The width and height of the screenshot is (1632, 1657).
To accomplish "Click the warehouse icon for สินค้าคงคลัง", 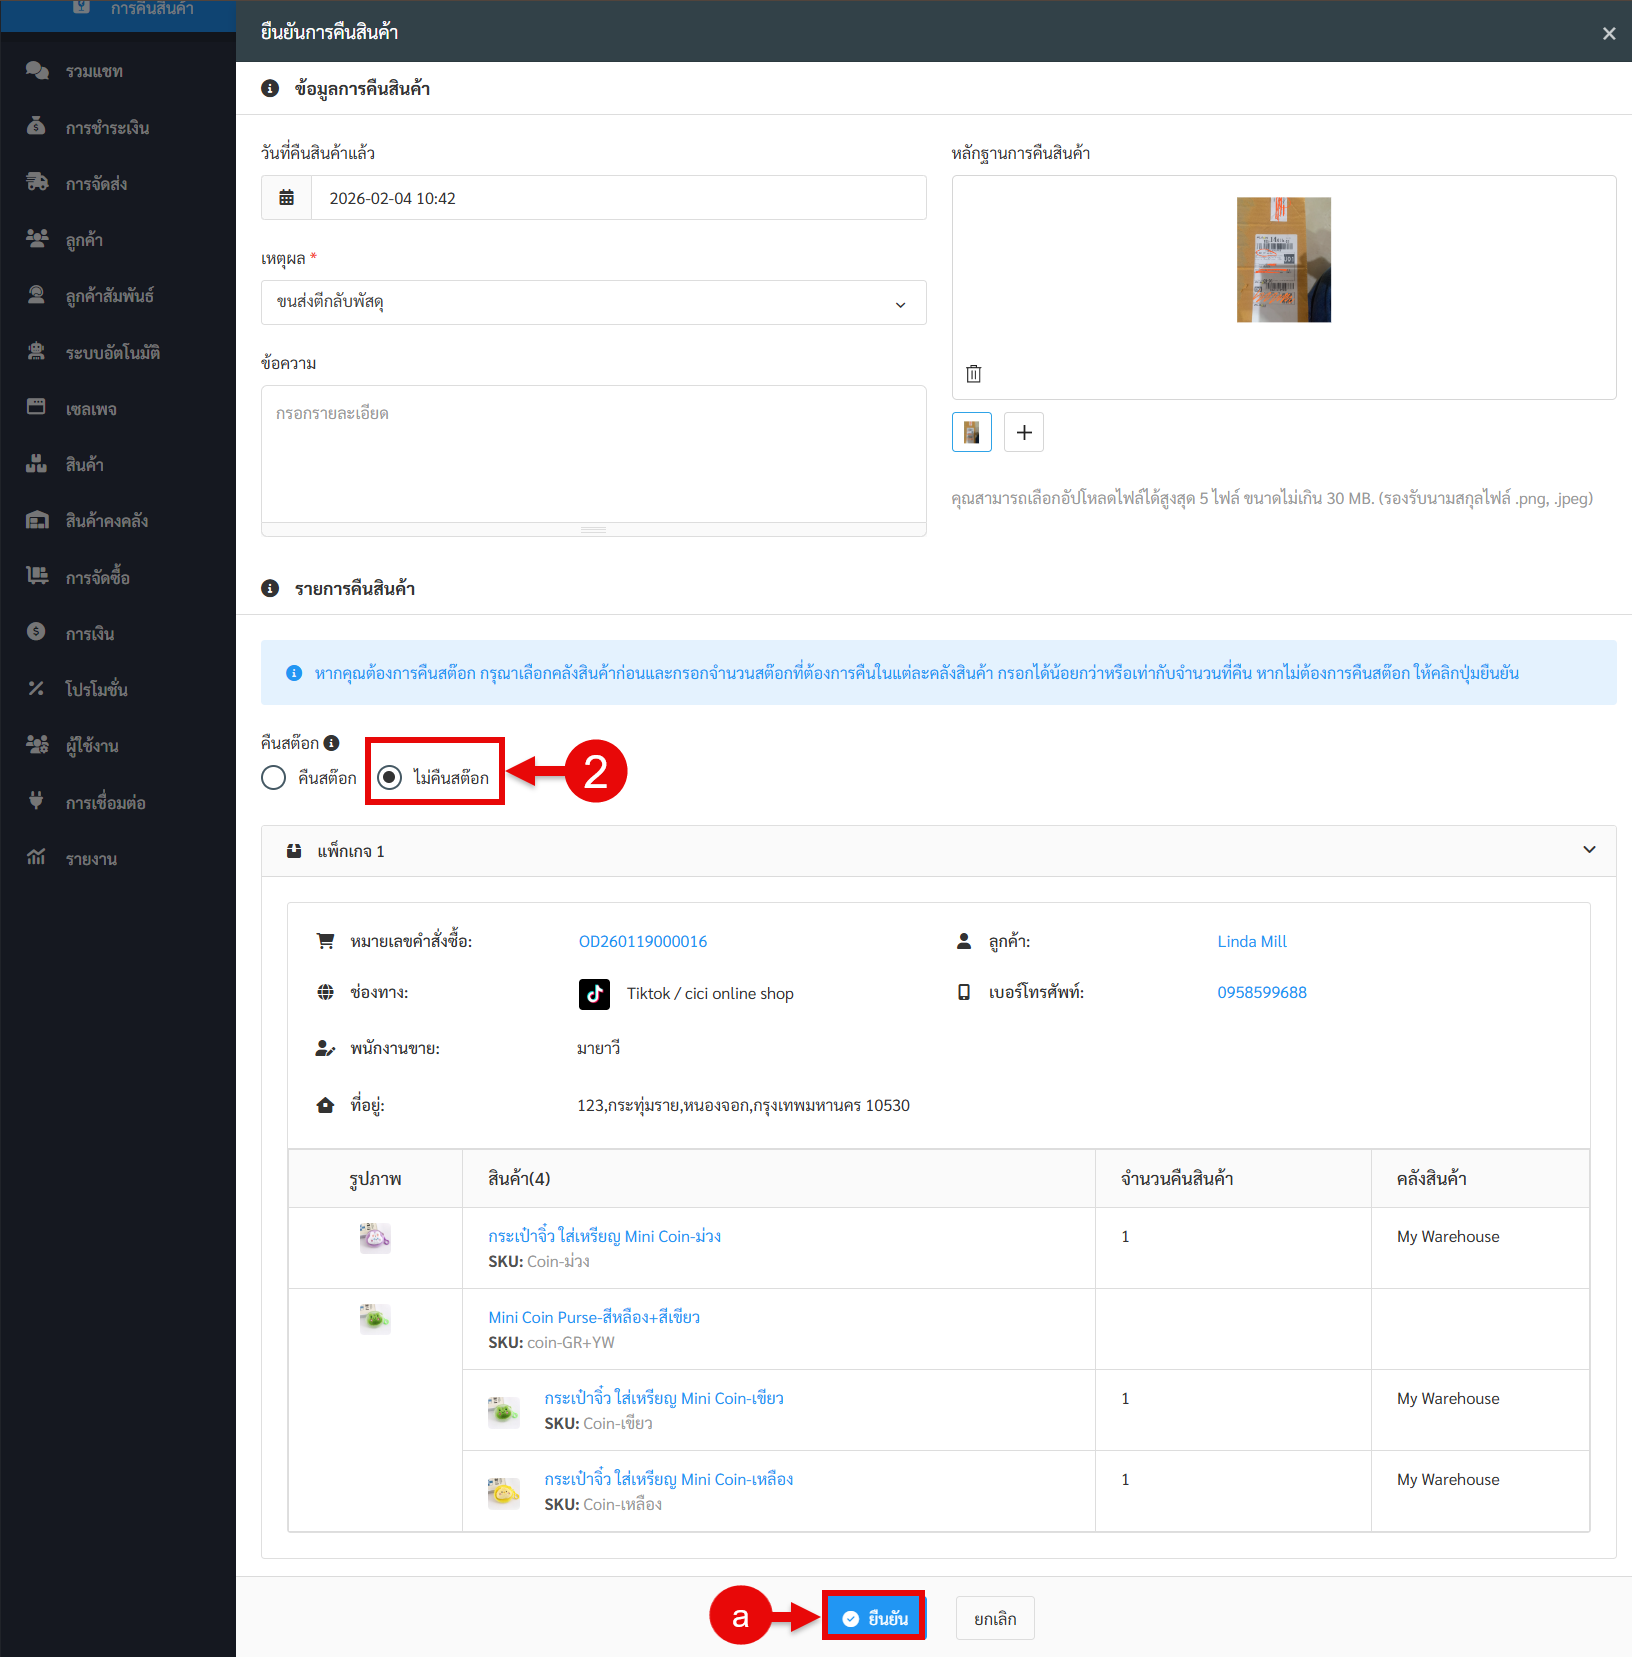I will pos(37,520).
